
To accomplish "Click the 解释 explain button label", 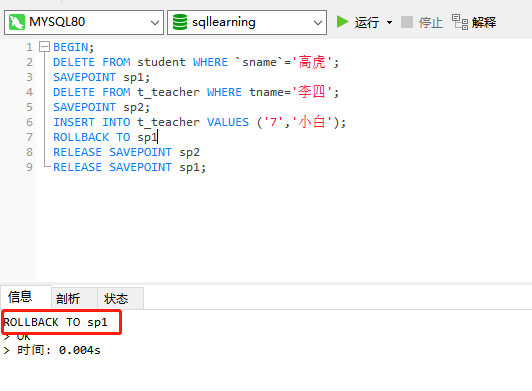I will (484, 22).
